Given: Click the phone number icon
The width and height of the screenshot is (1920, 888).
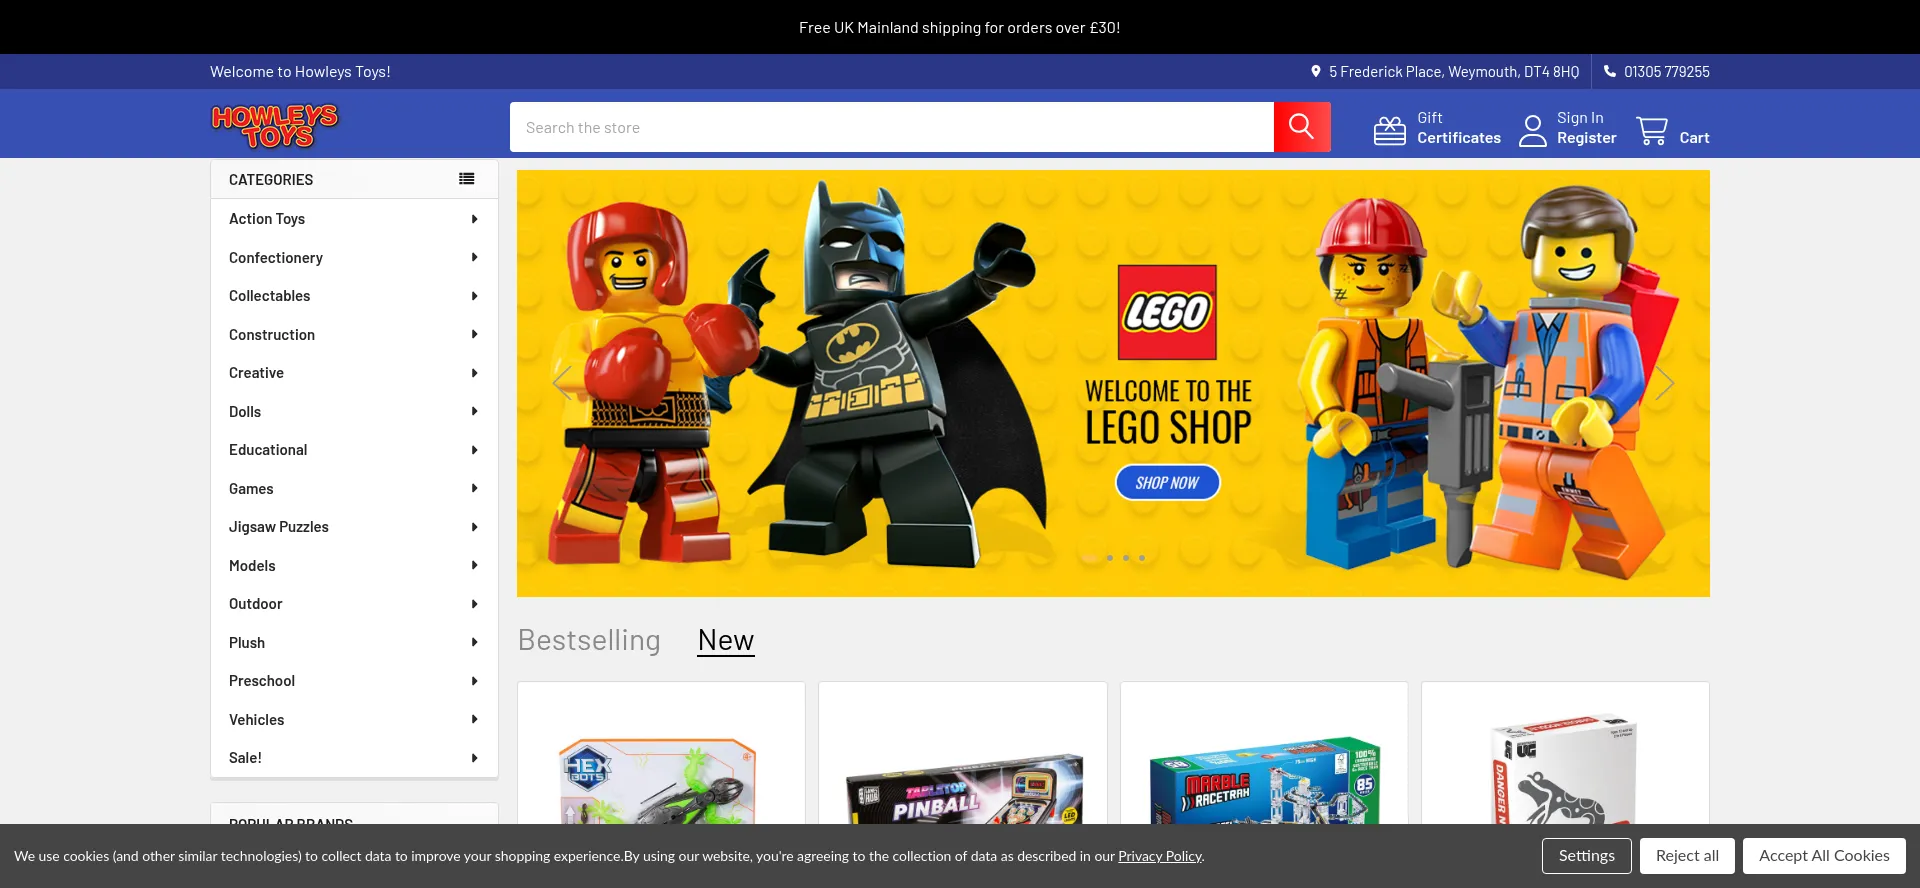Looking at the screenshot, I should pos(1610,71).
